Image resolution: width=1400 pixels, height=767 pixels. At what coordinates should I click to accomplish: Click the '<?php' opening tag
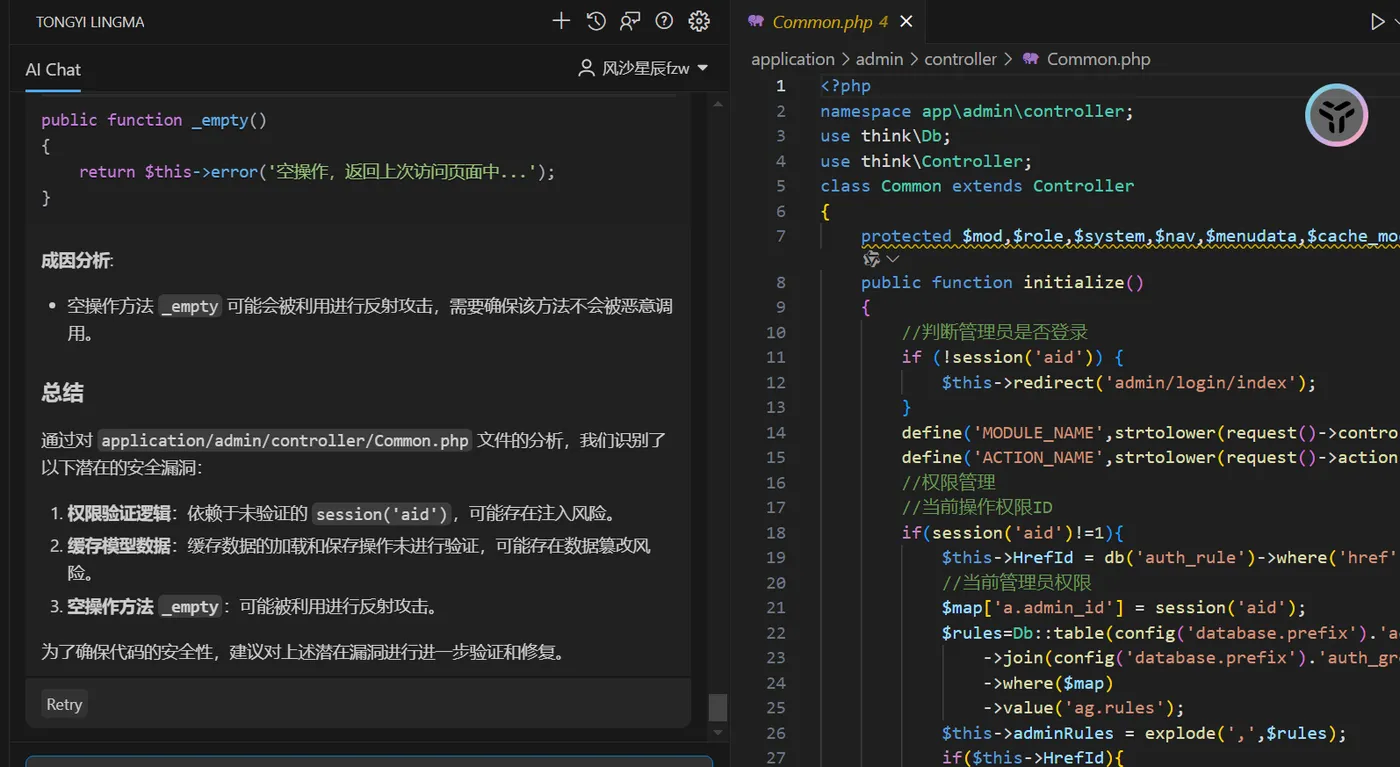tap(845, 86)
